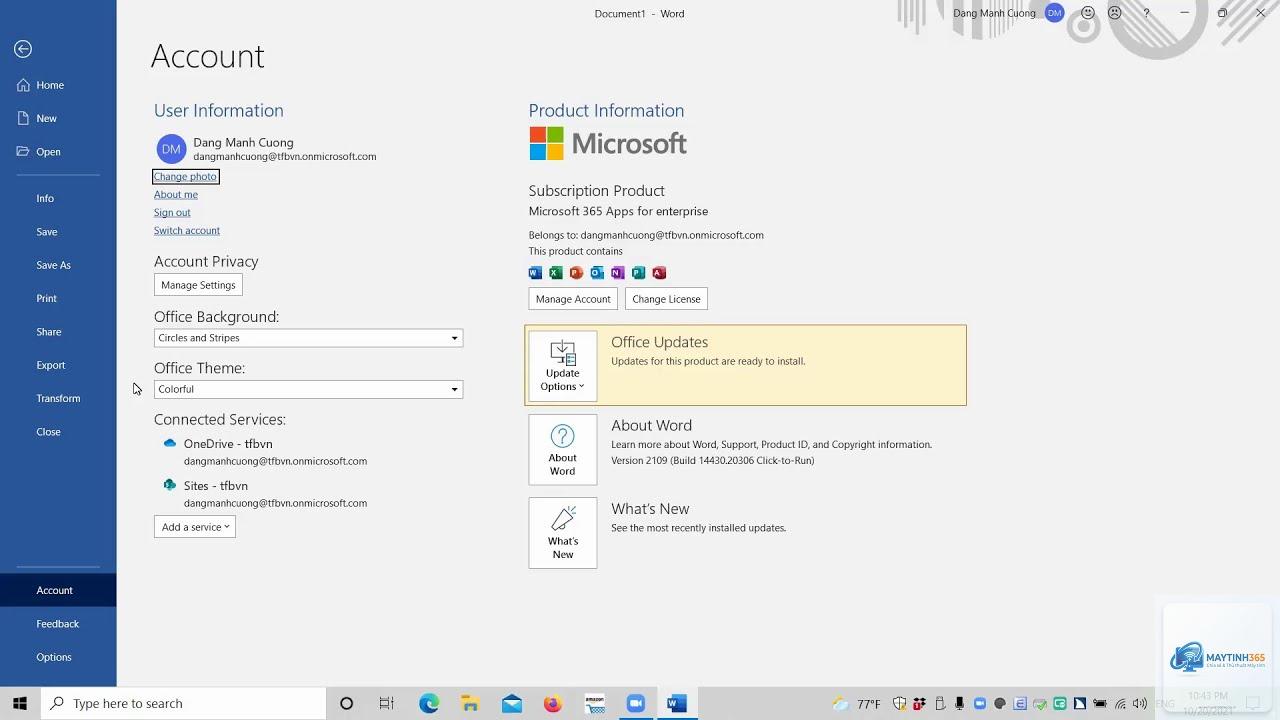
Task: Open the Windows Start menu
Action: [20, 704]
